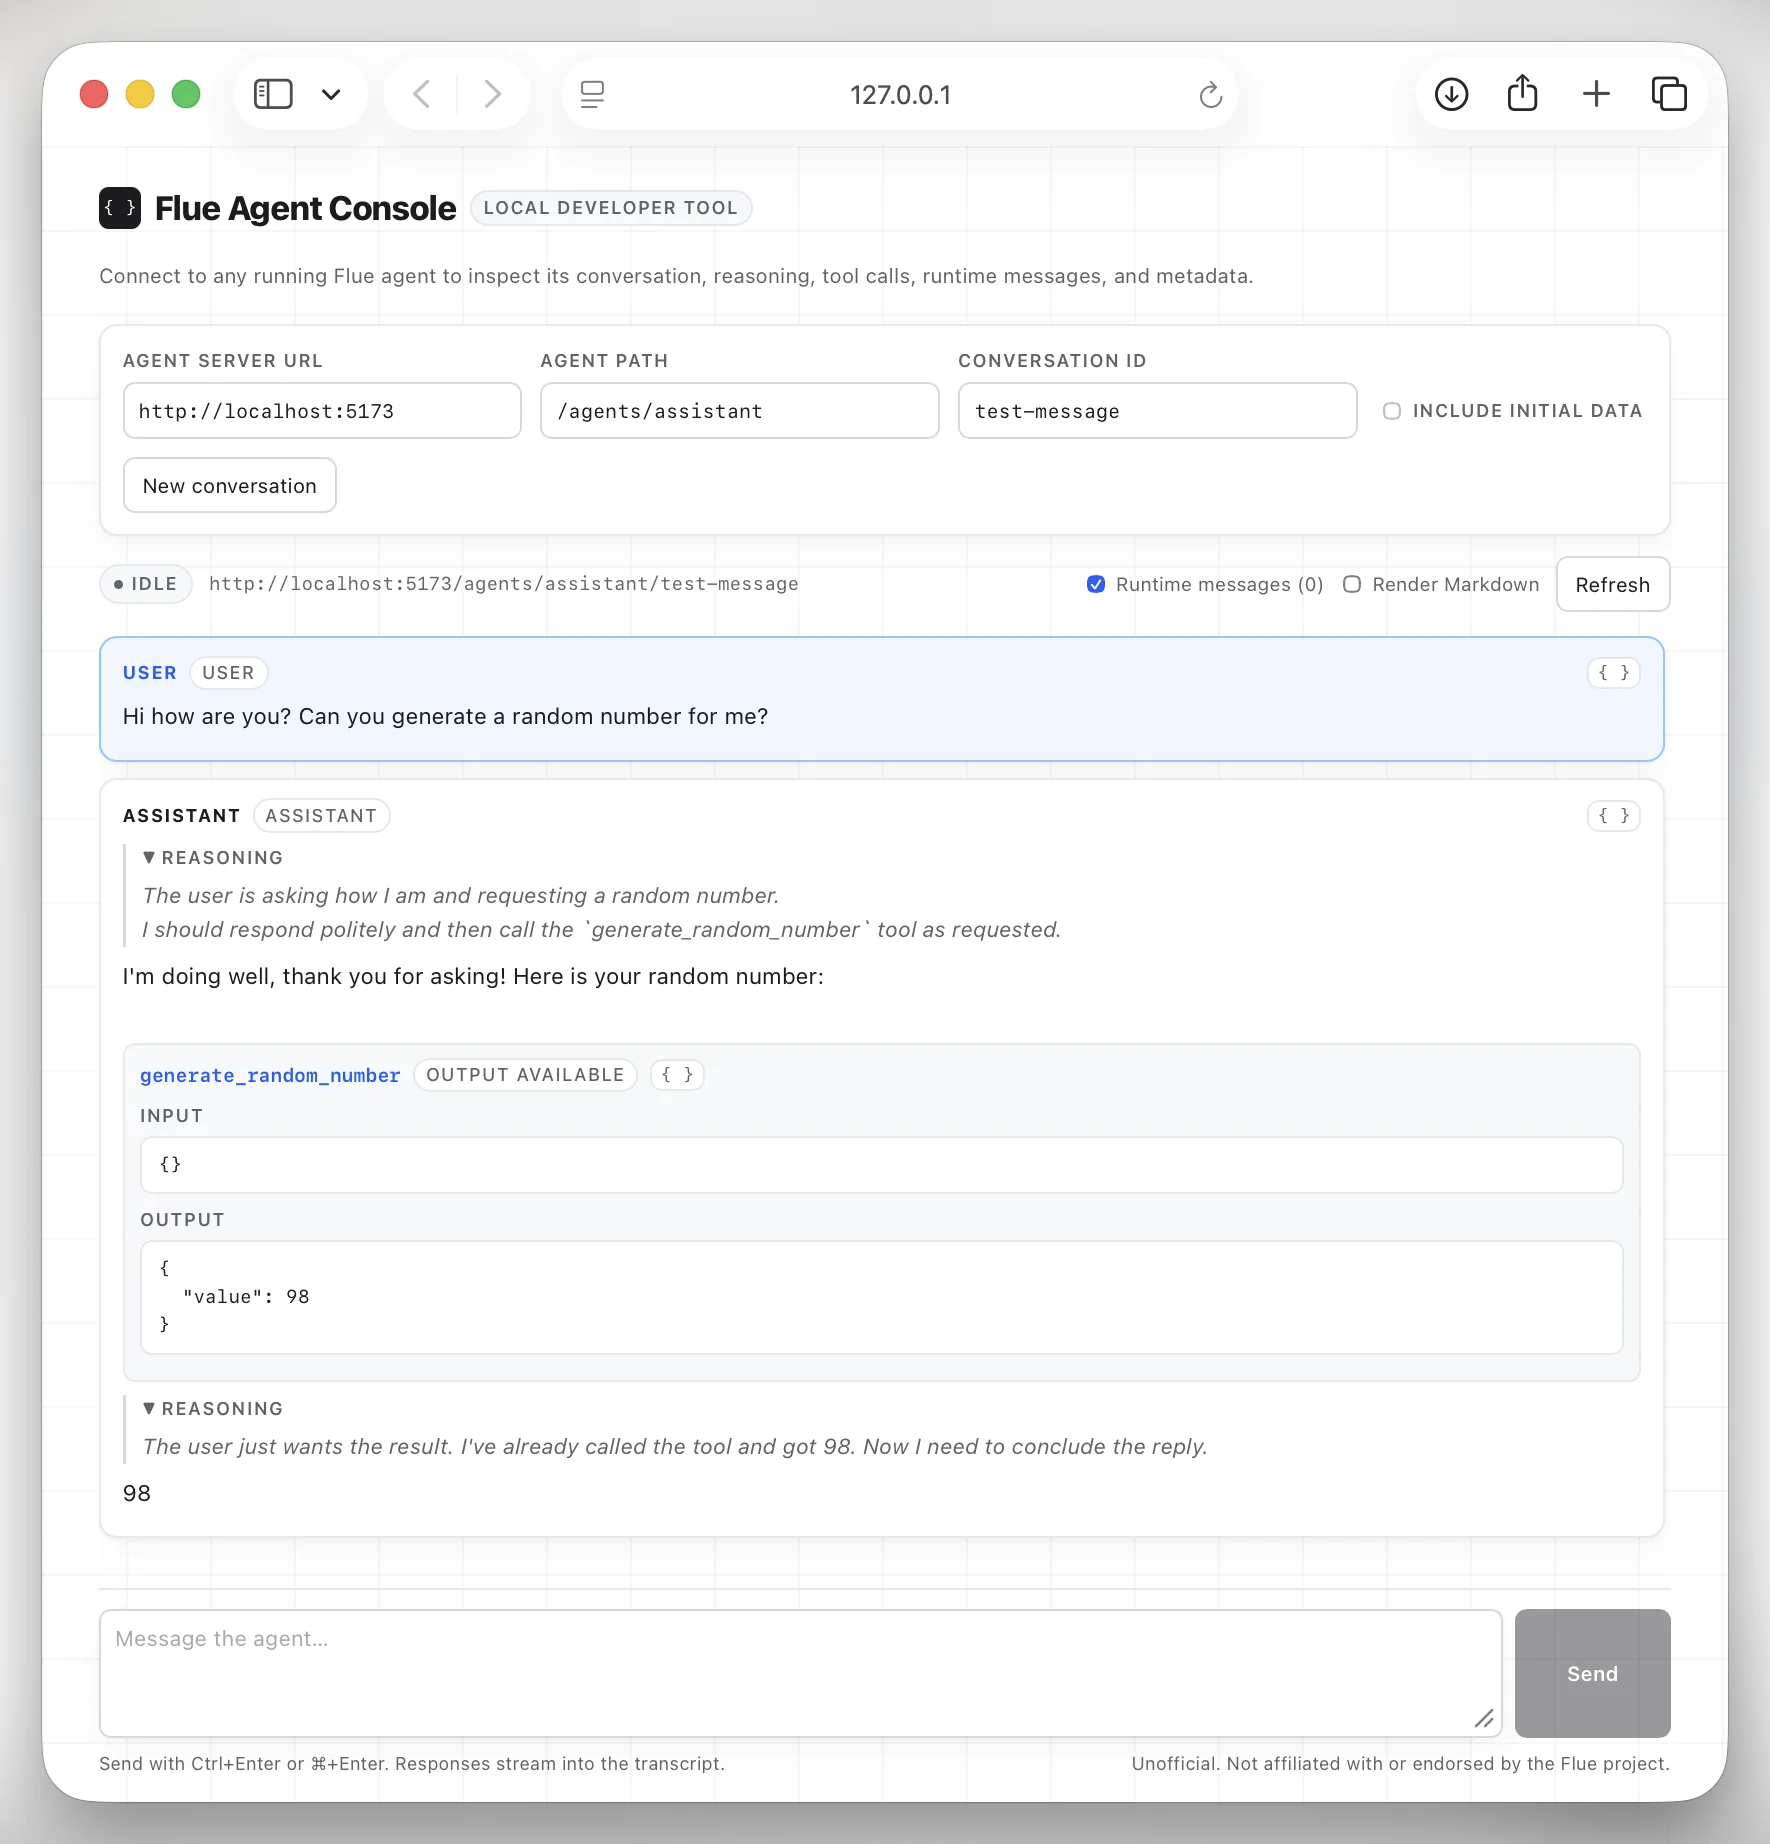
Task: Click the Refresh button
Action: point(1613,585)
